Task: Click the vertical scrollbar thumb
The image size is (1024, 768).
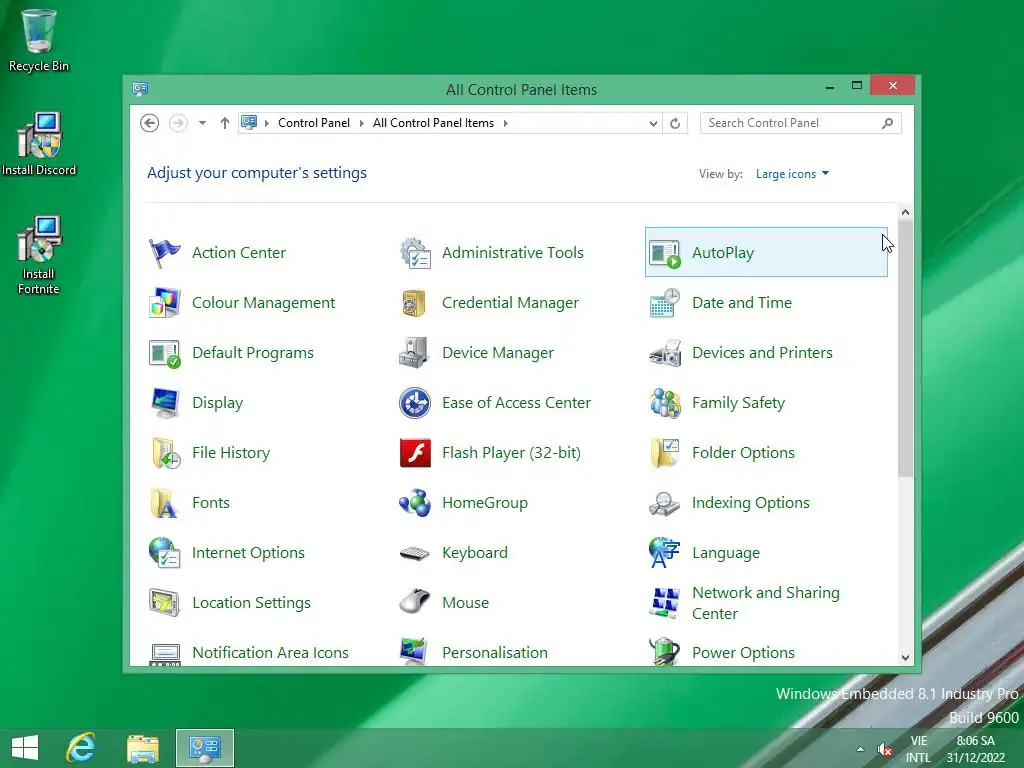Action: pos(905,349)
